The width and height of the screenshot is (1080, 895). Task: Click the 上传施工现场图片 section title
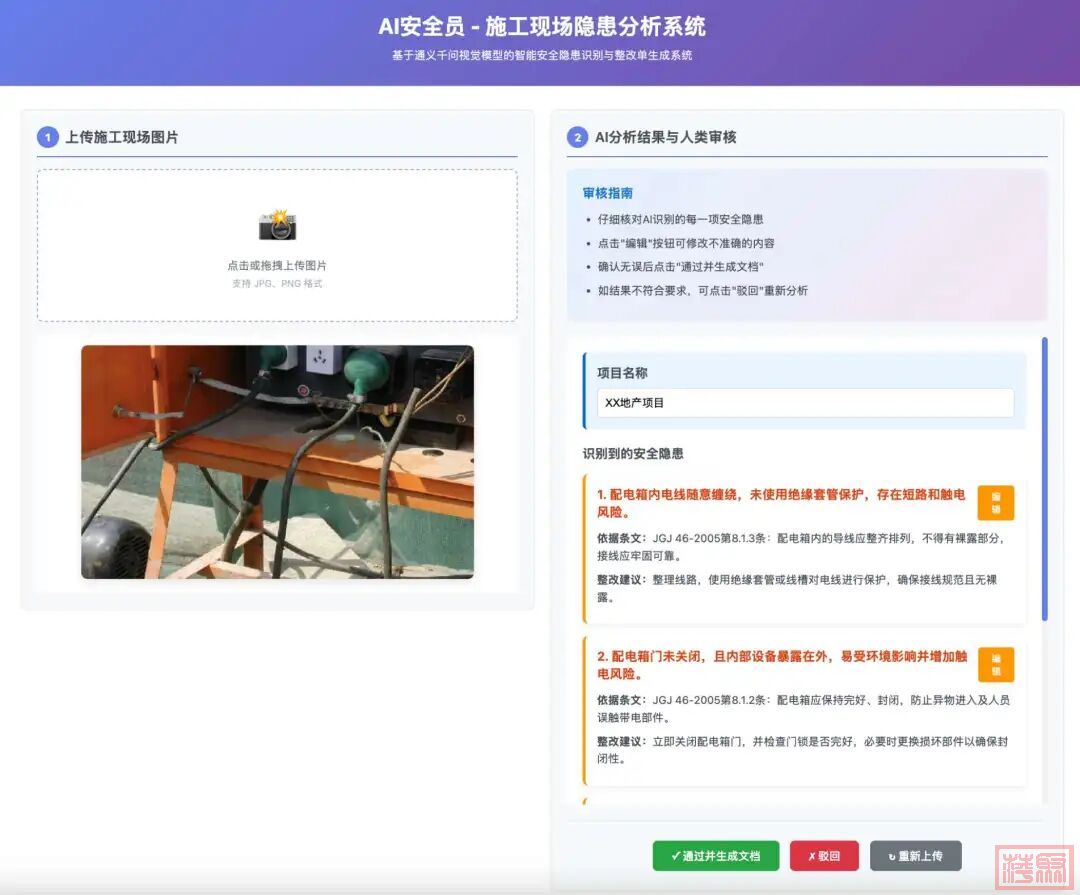tap(122, 137)
